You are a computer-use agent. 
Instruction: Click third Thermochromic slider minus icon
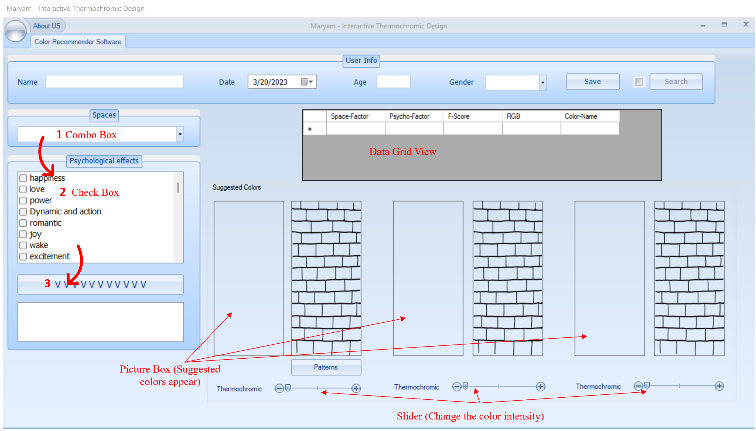pyautogui.click(x=638, y=386)
